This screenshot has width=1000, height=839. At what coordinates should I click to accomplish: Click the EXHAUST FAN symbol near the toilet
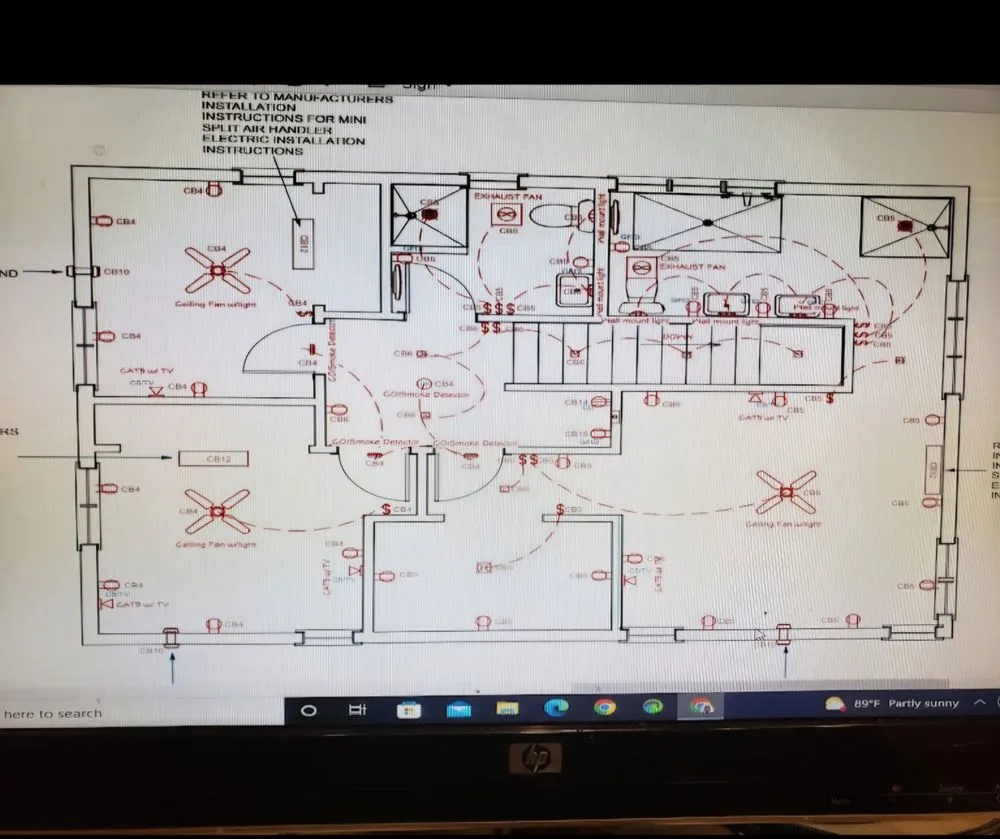tap(507, 214)
